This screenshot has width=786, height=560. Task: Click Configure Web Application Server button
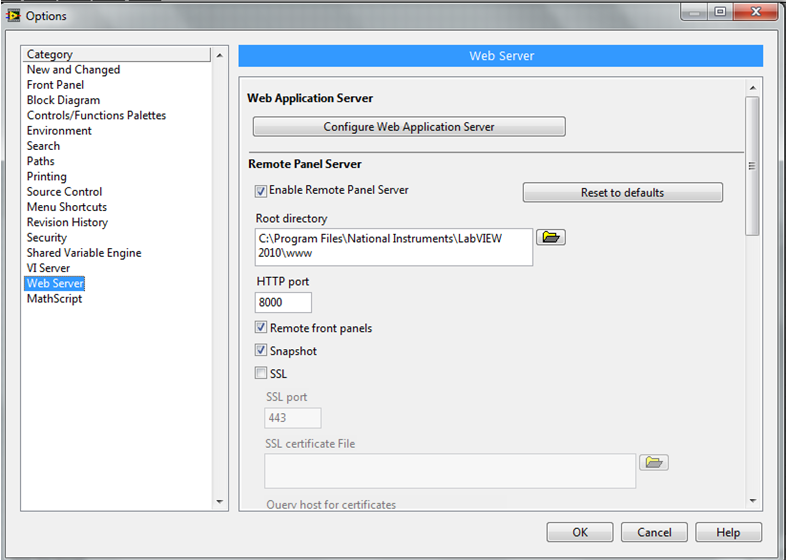(409, 127)
